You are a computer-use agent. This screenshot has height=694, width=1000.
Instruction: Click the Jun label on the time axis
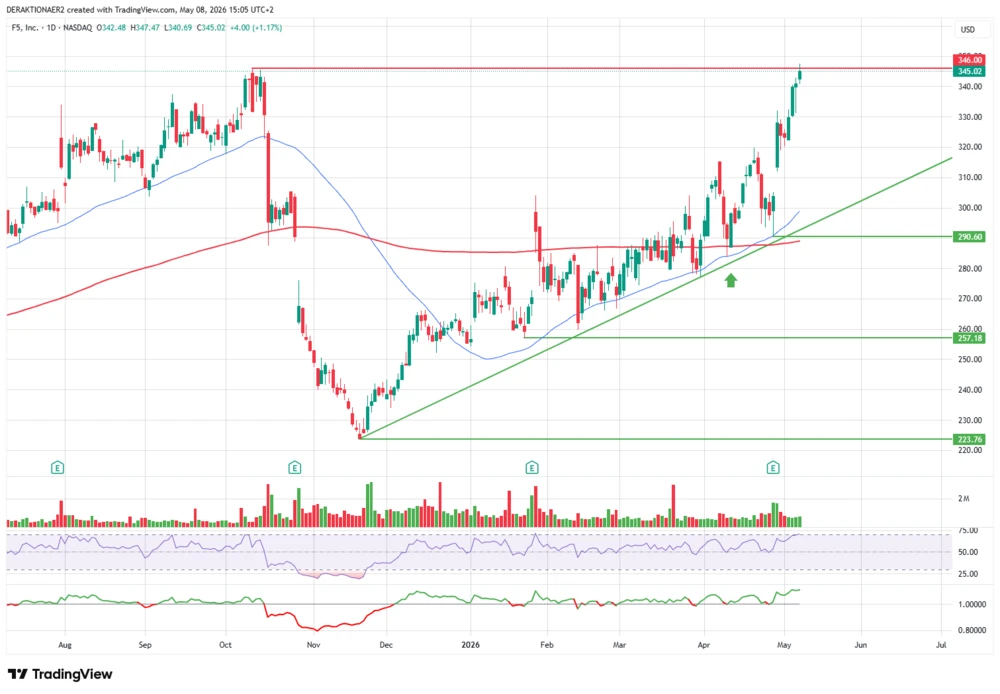[860, 645]
